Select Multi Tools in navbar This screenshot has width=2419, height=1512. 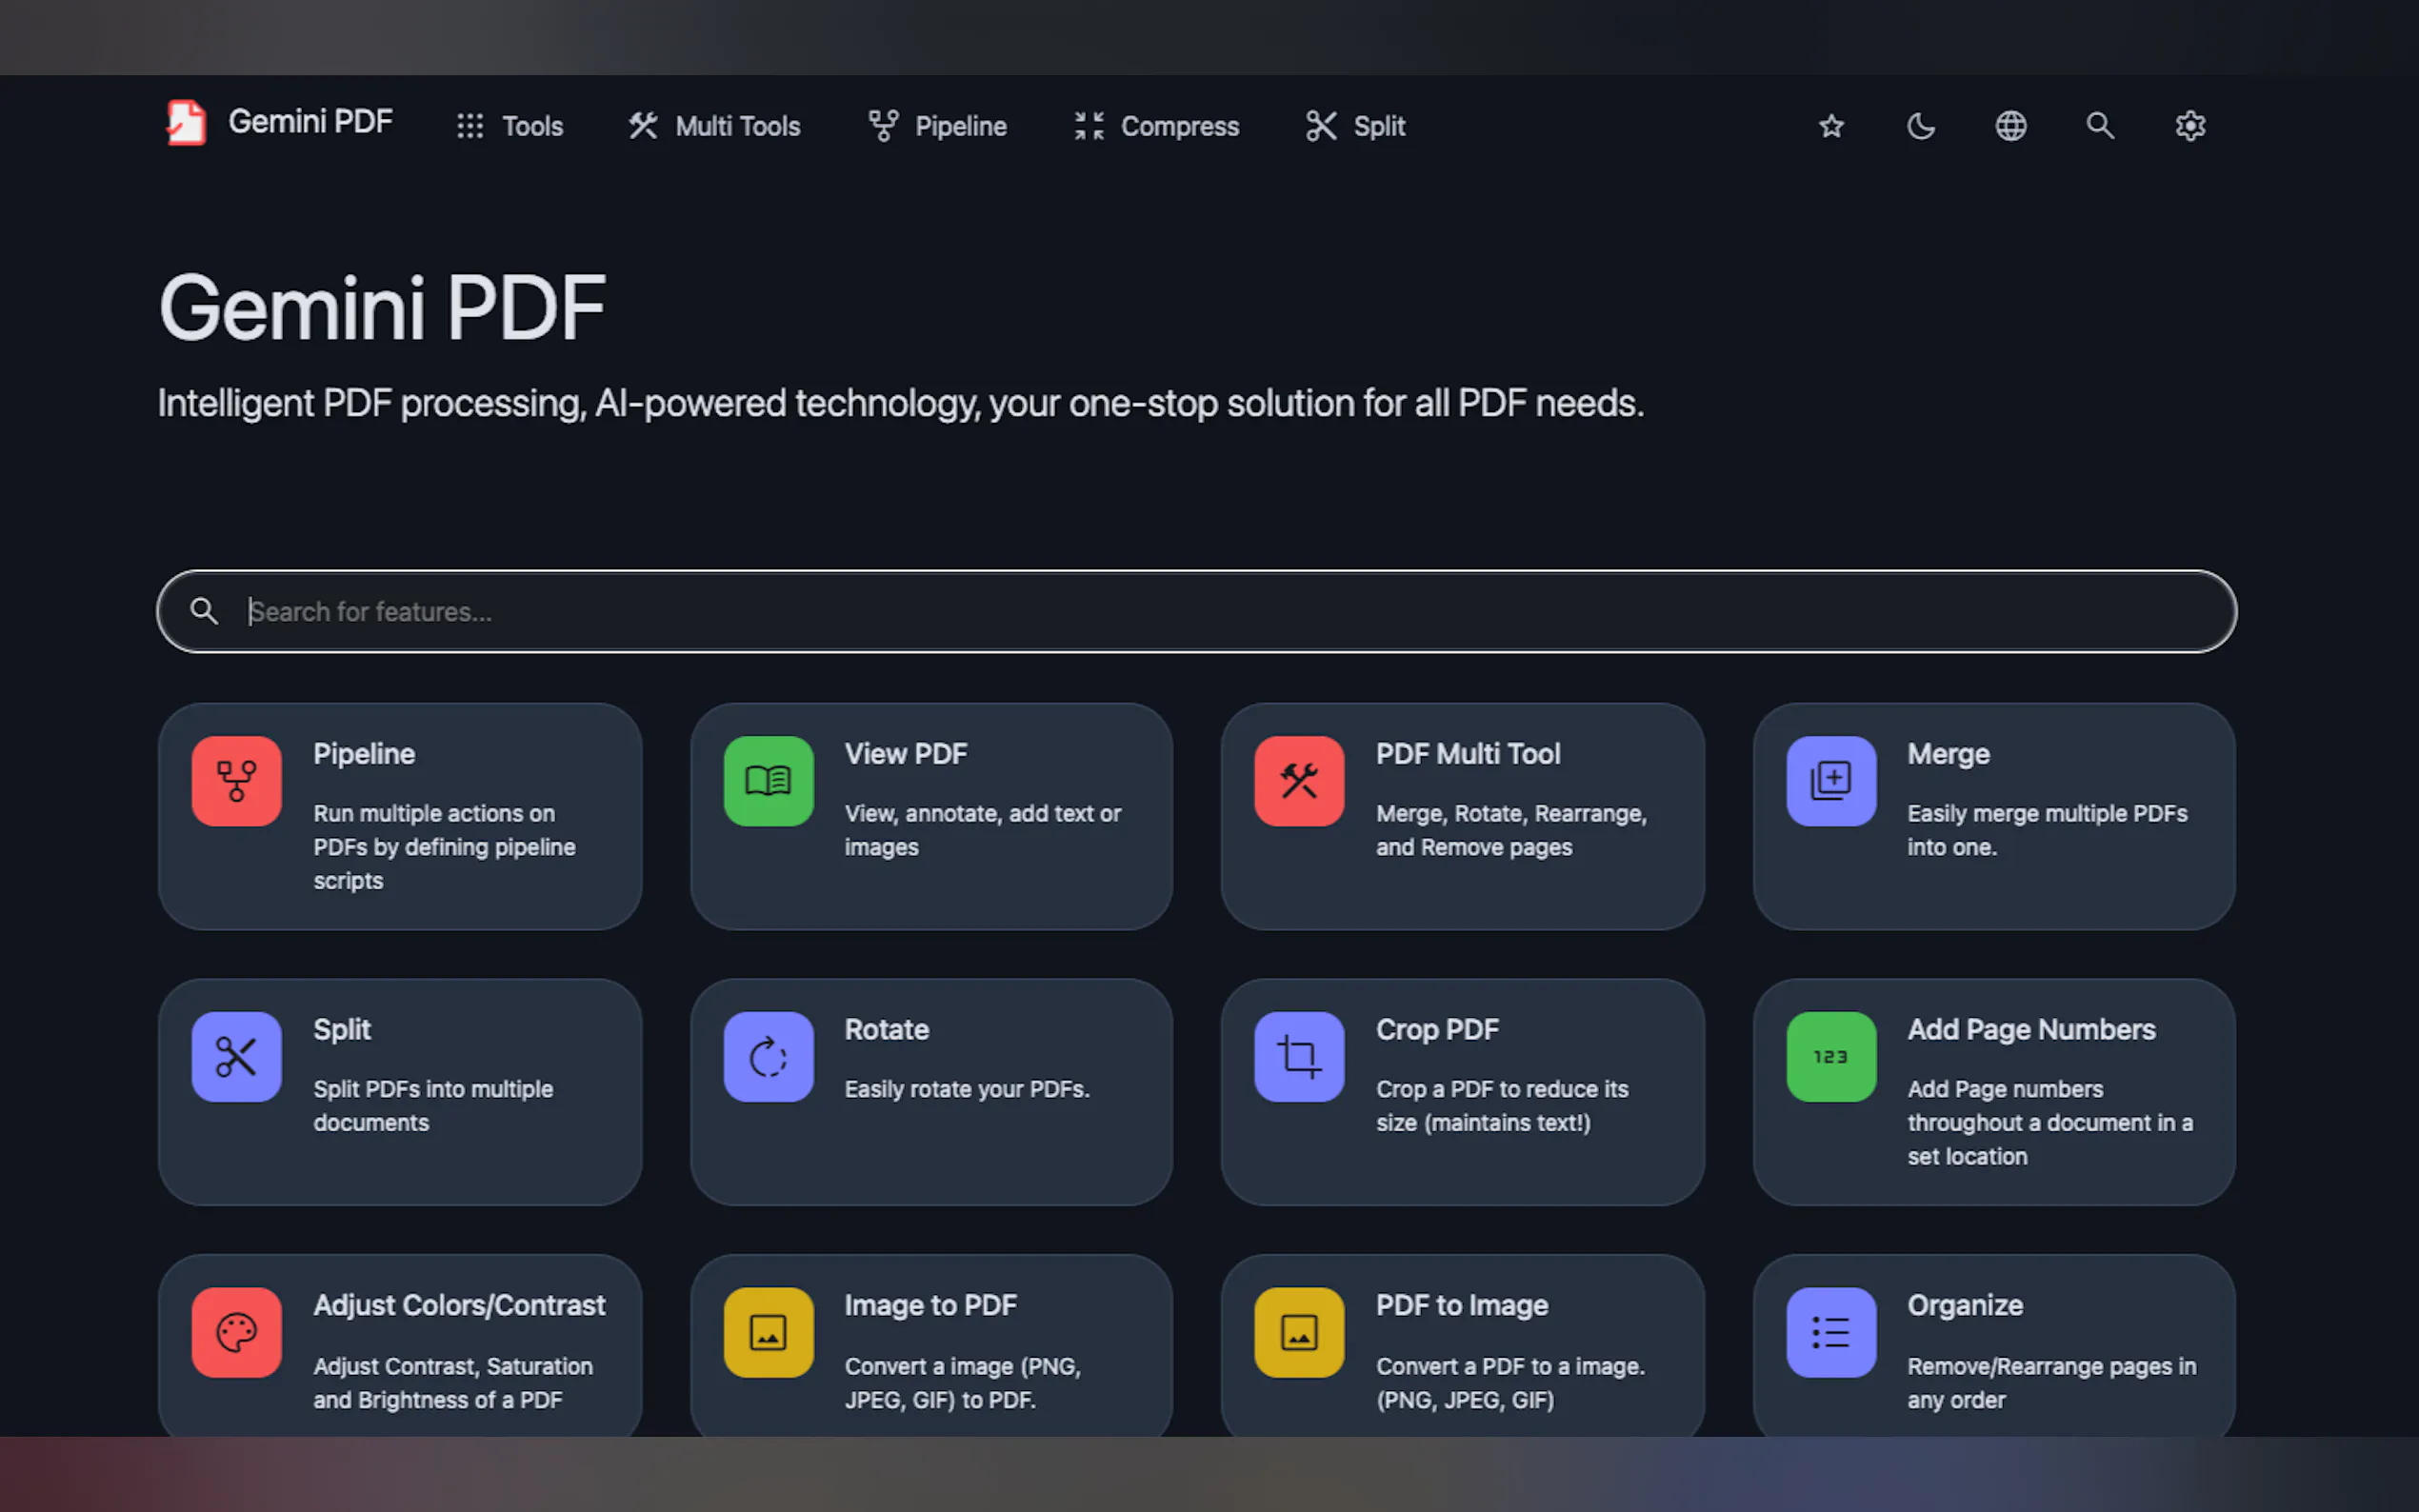pos(714,126)
